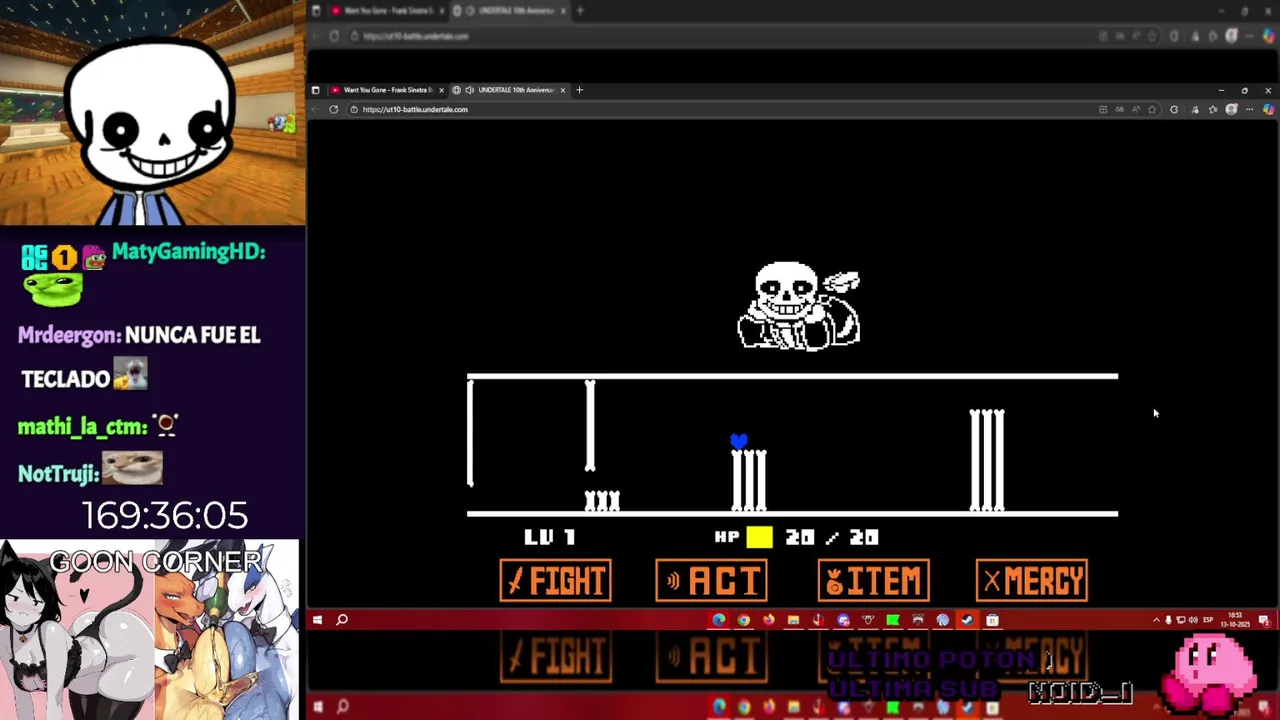Open the ITEM battle command
Screen dimensions: 1280x720
point(873,581)
